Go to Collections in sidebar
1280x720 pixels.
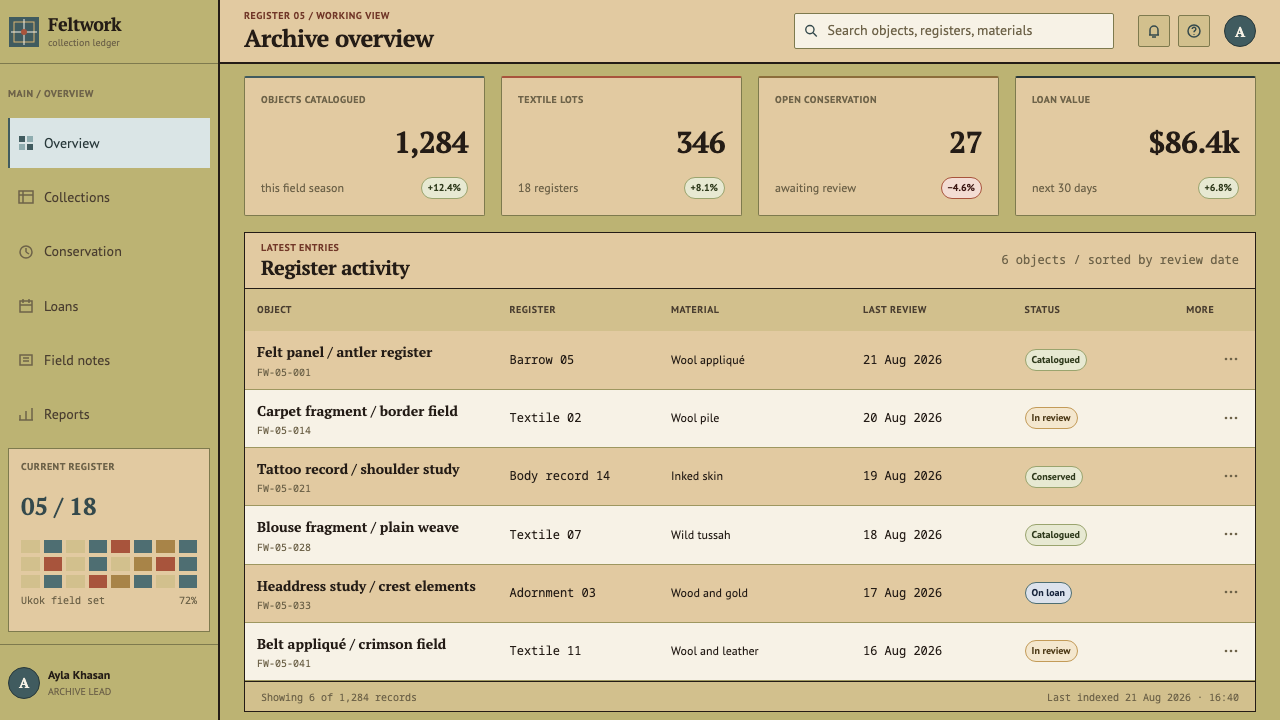[x=109, y=197]
